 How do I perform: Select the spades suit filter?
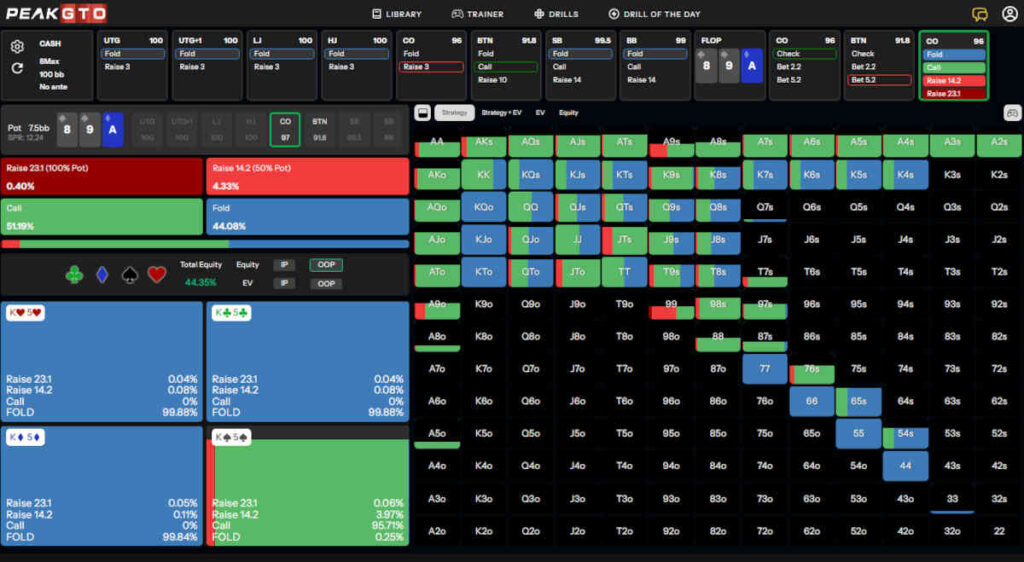coord(129,275)
